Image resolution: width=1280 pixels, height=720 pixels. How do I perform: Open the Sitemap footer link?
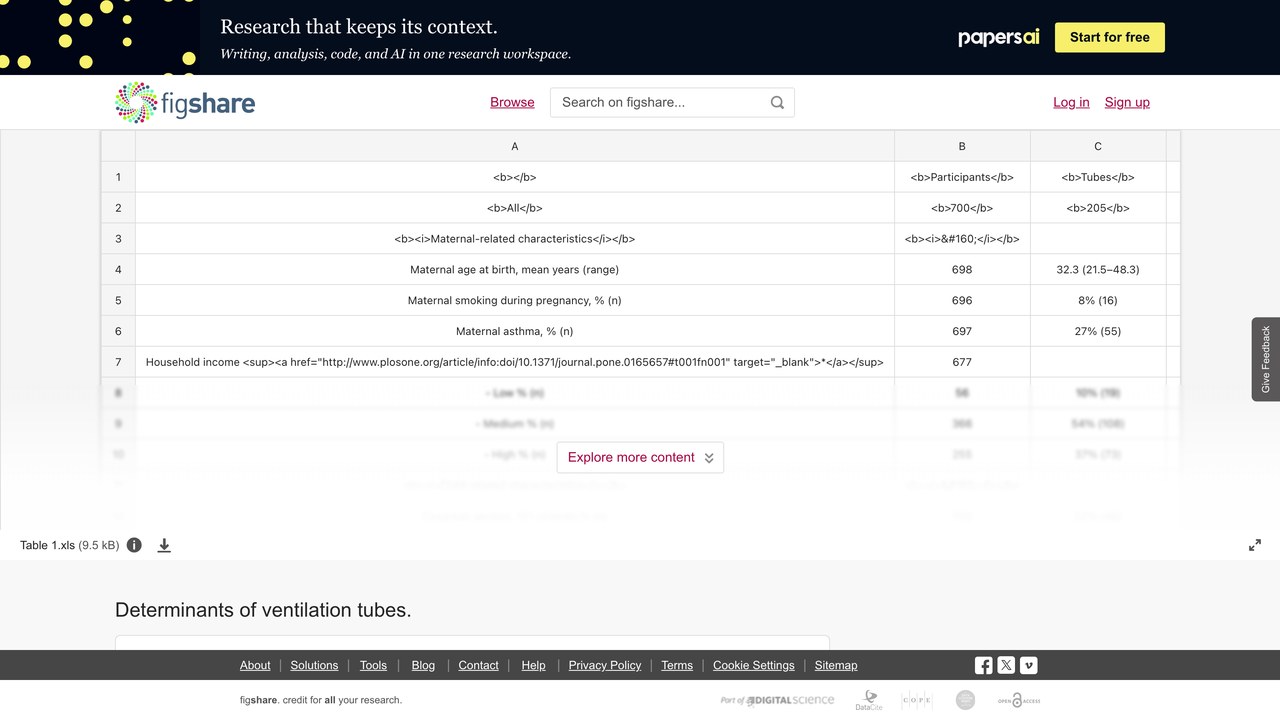coord(836,665)
